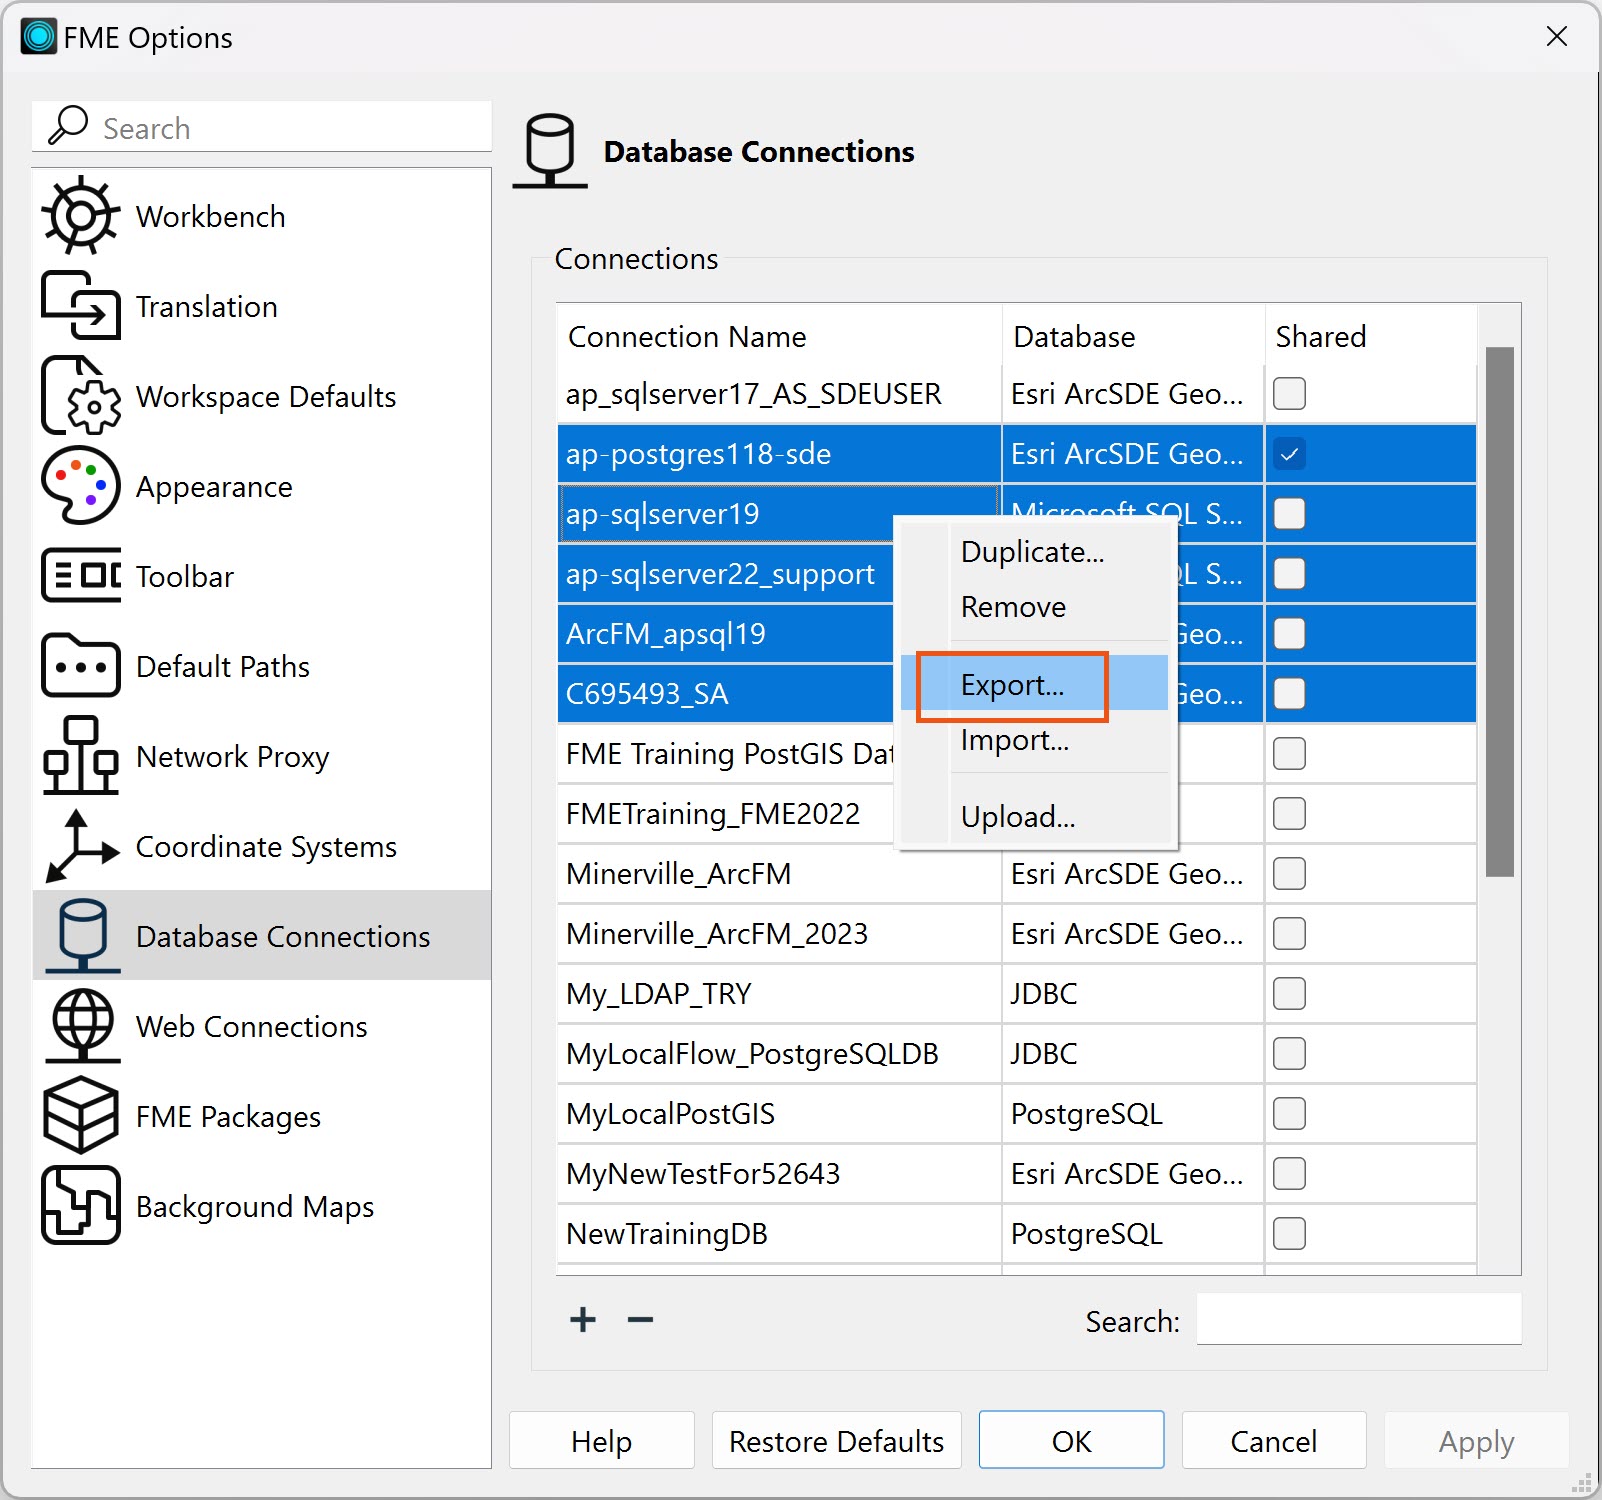This screenshot has width=1602, height=1500.
Task: Choose Import... from context menu
Action: click(1035, 740)
